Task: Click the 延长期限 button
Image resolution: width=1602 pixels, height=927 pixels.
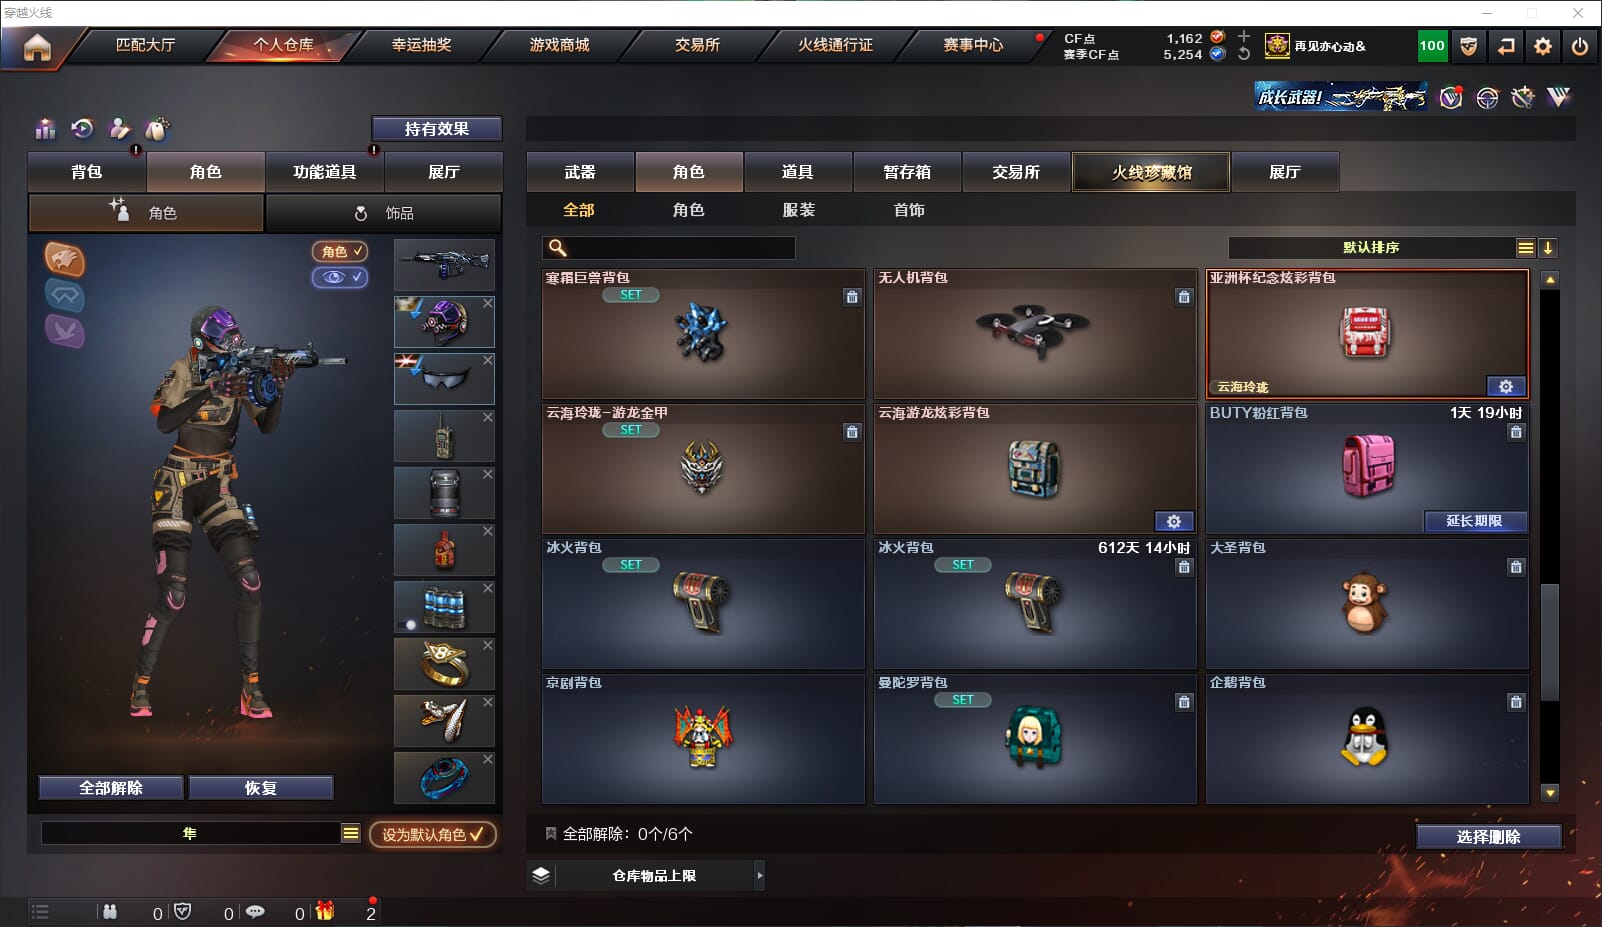Action: [x=1475, y=521]
